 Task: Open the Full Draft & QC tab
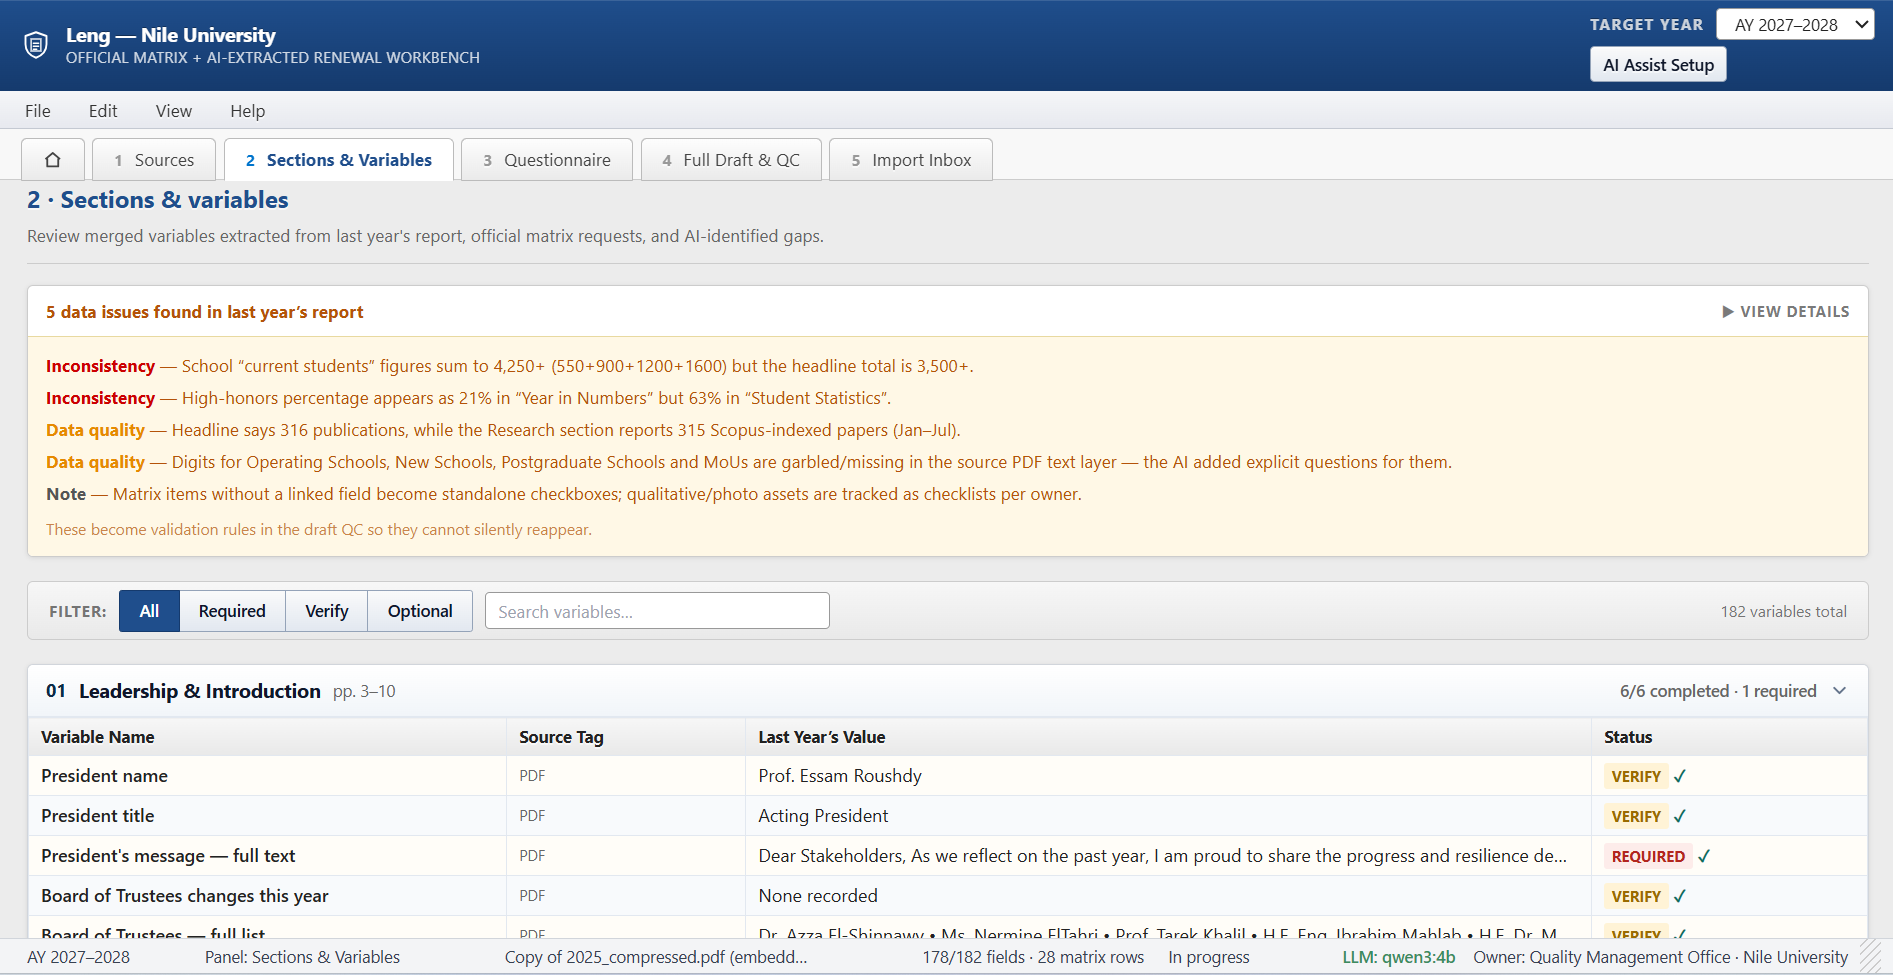tap(731, 160)
